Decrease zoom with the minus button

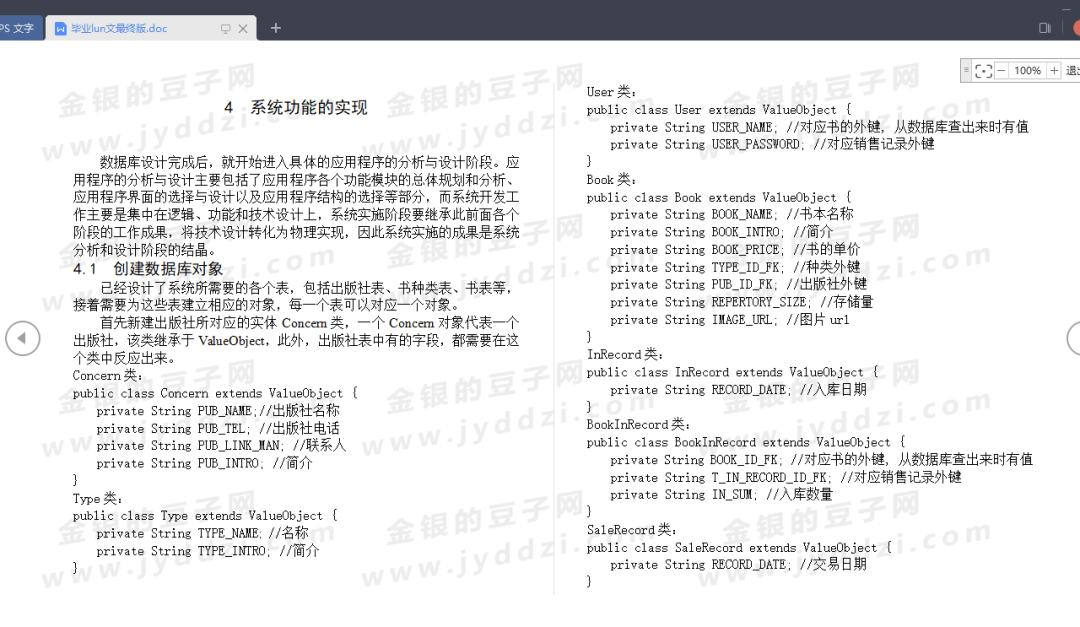[1001, 70]
